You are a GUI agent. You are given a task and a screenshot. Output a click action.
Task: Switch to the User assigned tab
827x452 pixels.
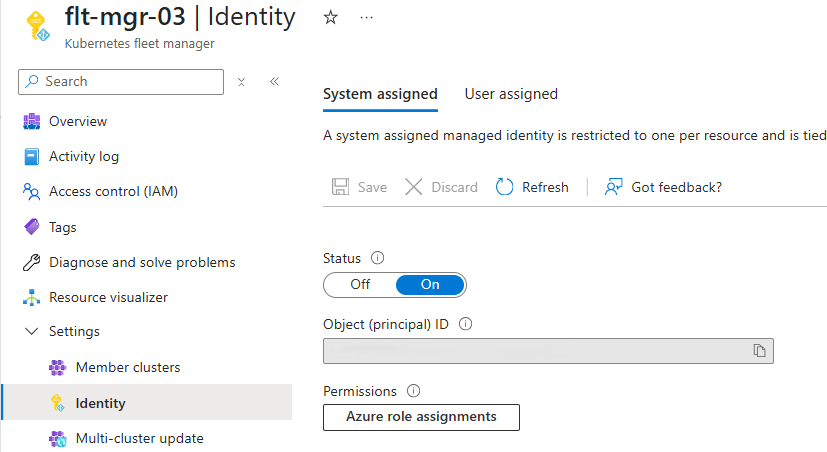pyautogui.click(x=511, y=94)
